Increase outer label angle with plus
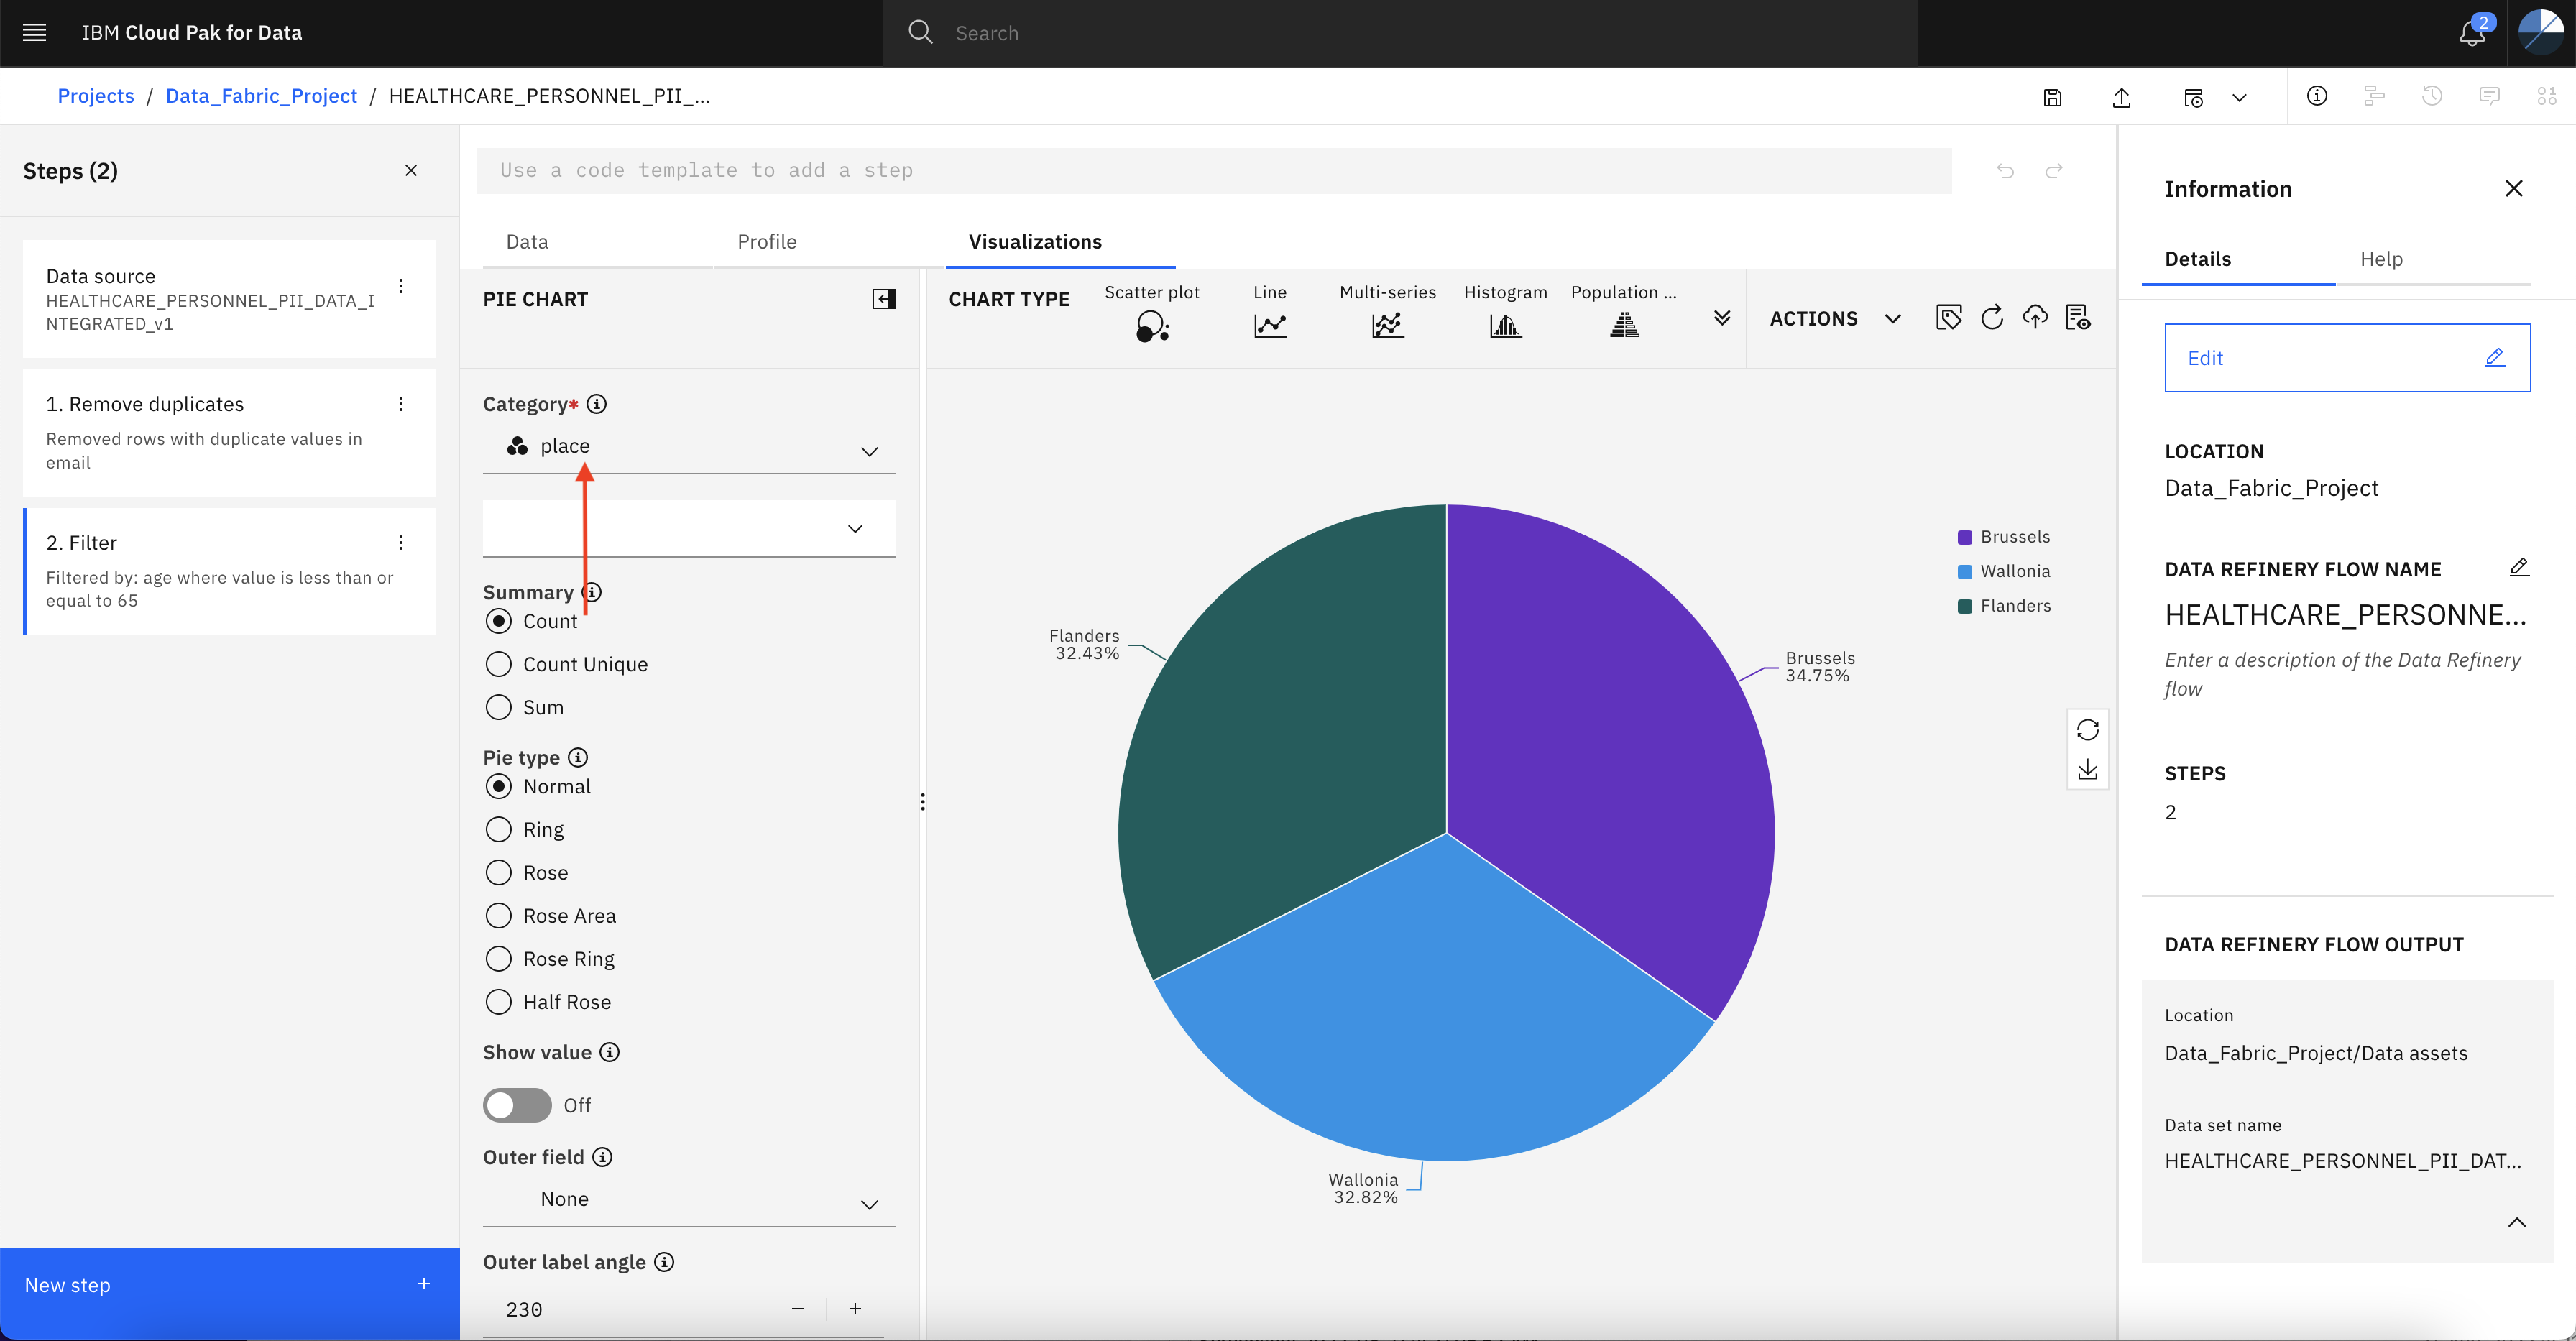The image size is (2576, 1341). coord(855,1309)
